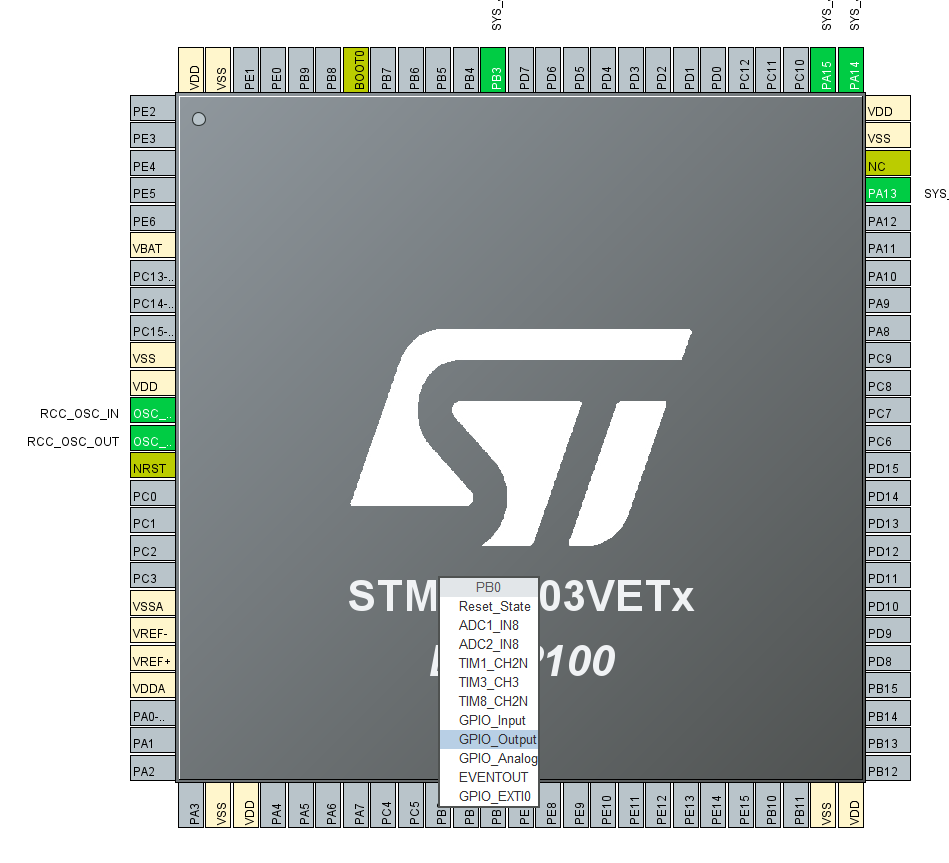949x863 pixels.
Task: Select EVENTOUT for pin PB0
Action: [493, 777]
